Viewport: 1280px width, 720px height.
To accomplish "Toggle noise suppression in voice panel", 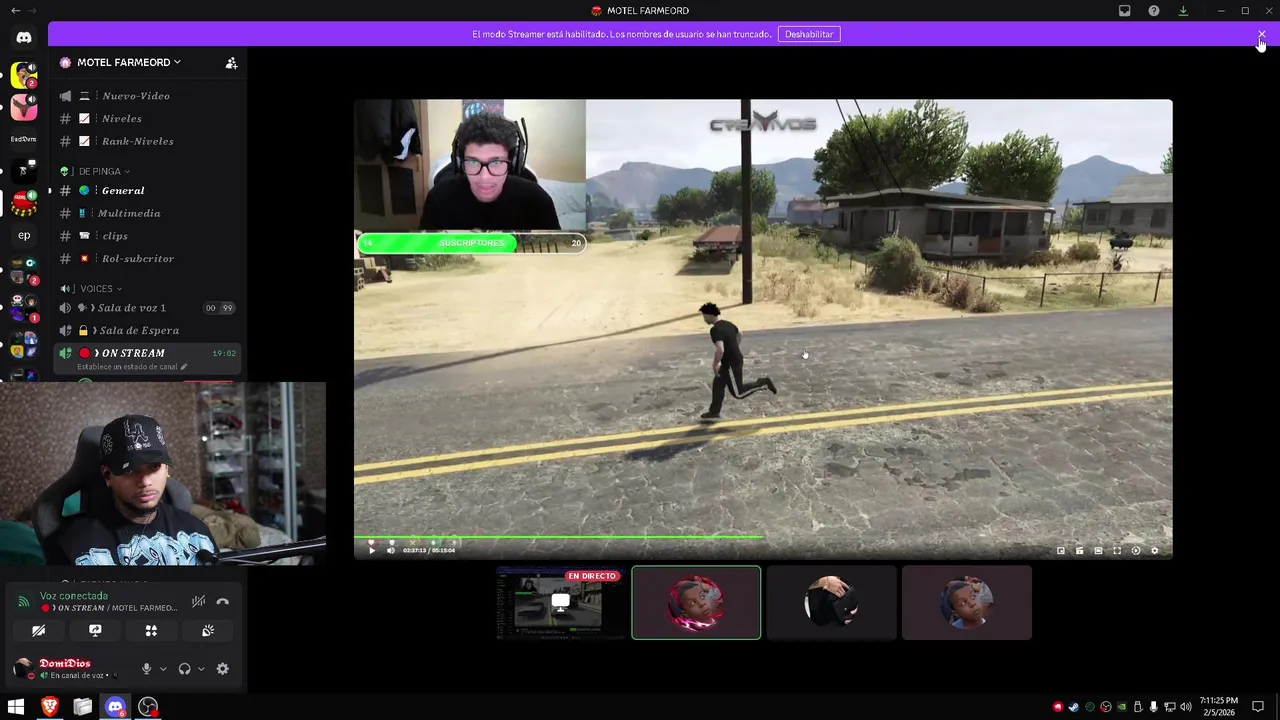I will tap(198, 601).
